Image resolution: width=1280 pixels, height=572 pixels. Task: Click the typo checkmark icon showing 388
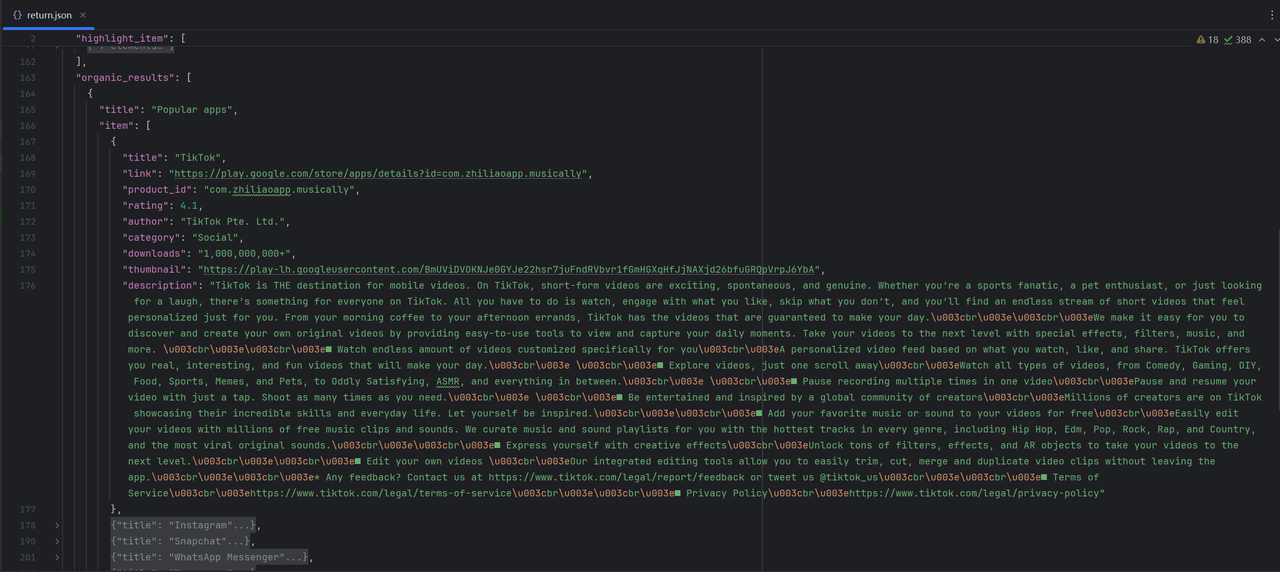coord(1229,40)
